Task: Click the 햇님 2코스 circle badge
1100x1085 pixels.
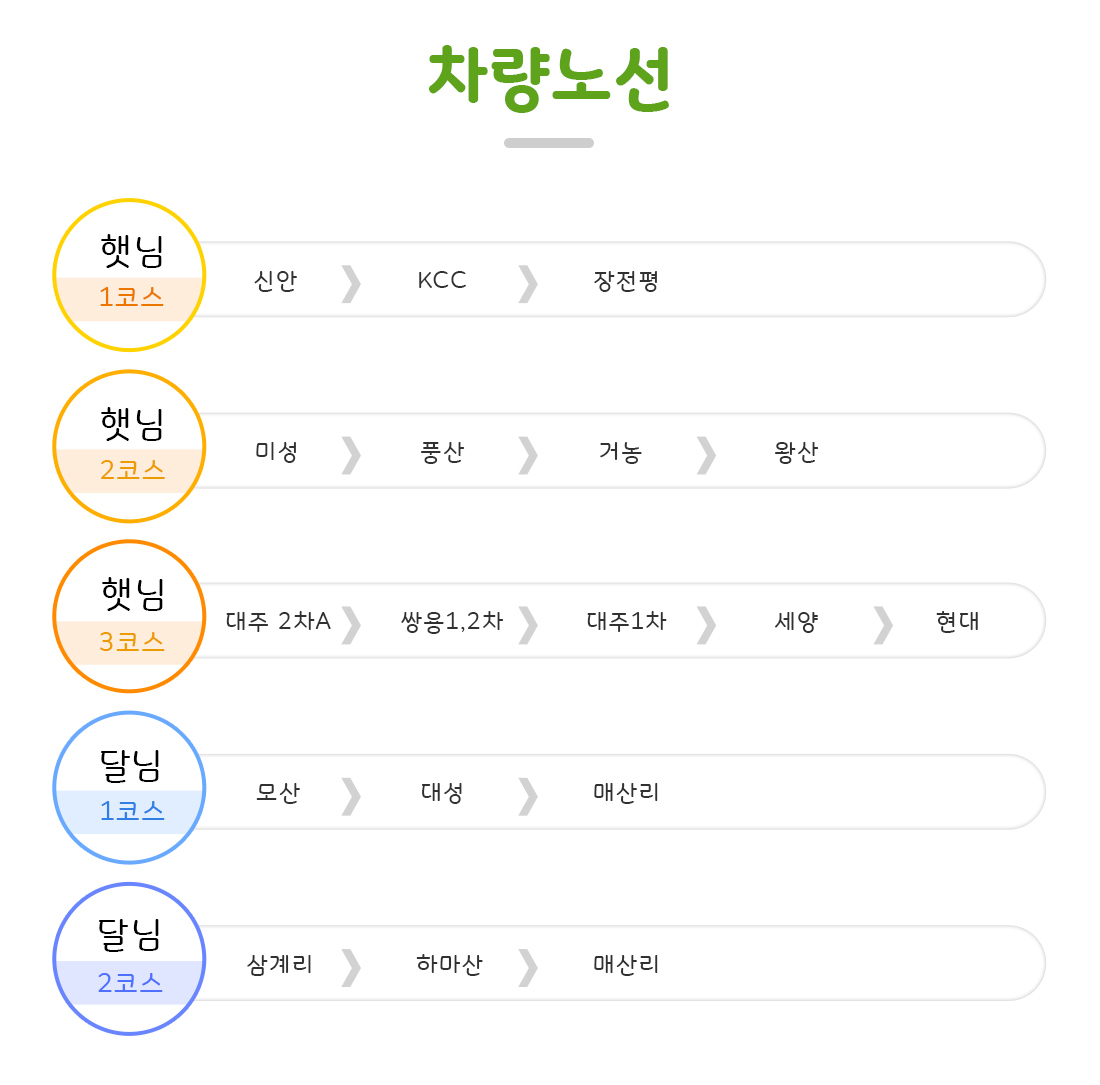Action: point(129,446)
